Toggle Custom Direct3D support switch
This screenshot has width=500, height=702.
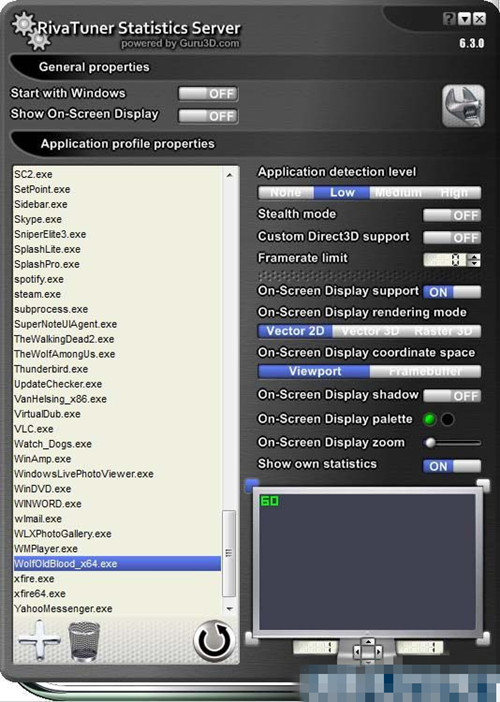452,237
